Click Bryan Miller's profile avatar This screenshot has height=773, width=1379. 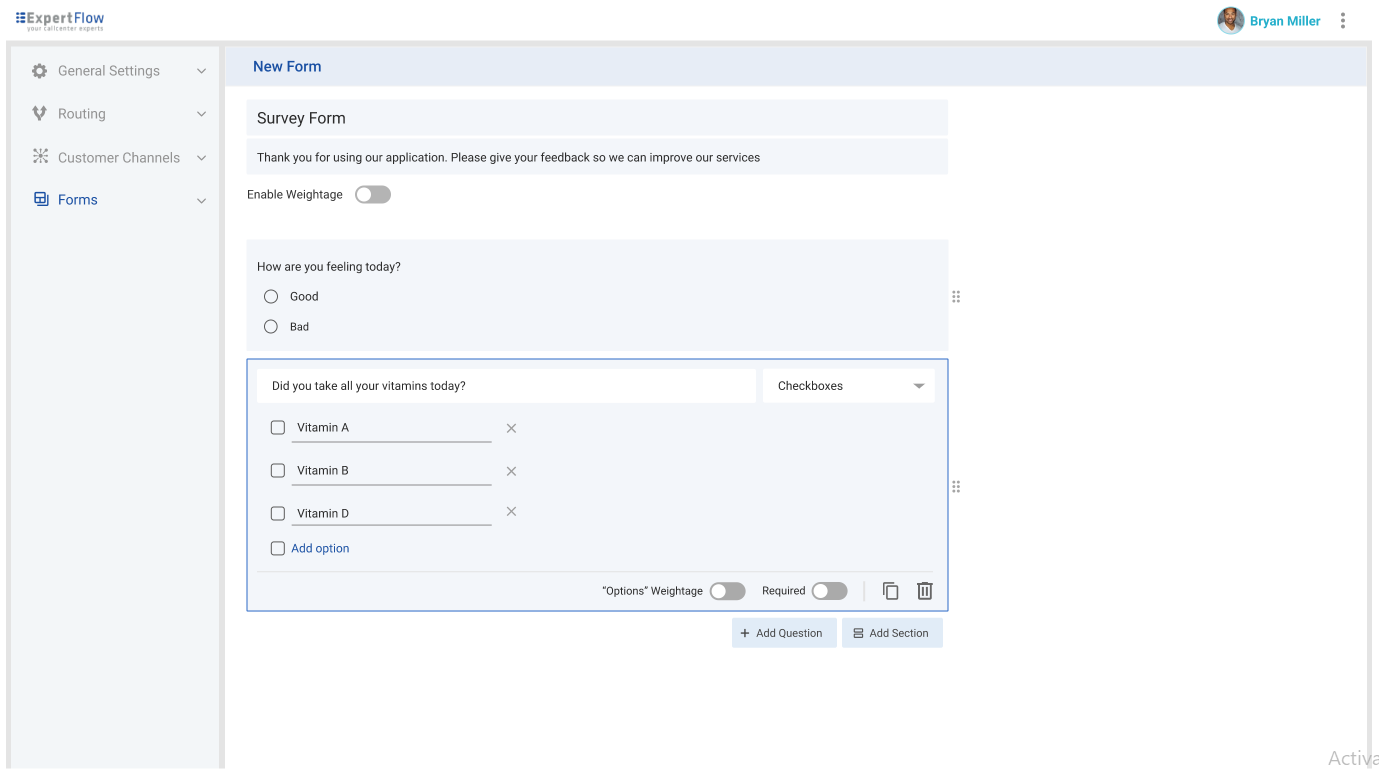[x=1230, y=21]
